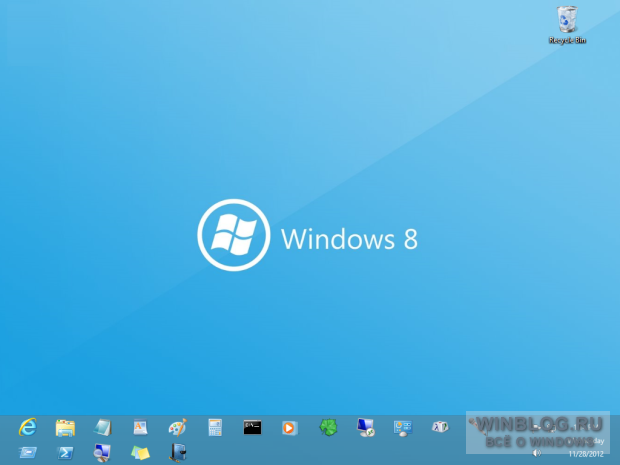The width and height of the screenshot is (620, 465).
Task: Open the Magnifier taskbar icon
Action: pos(102,453)
